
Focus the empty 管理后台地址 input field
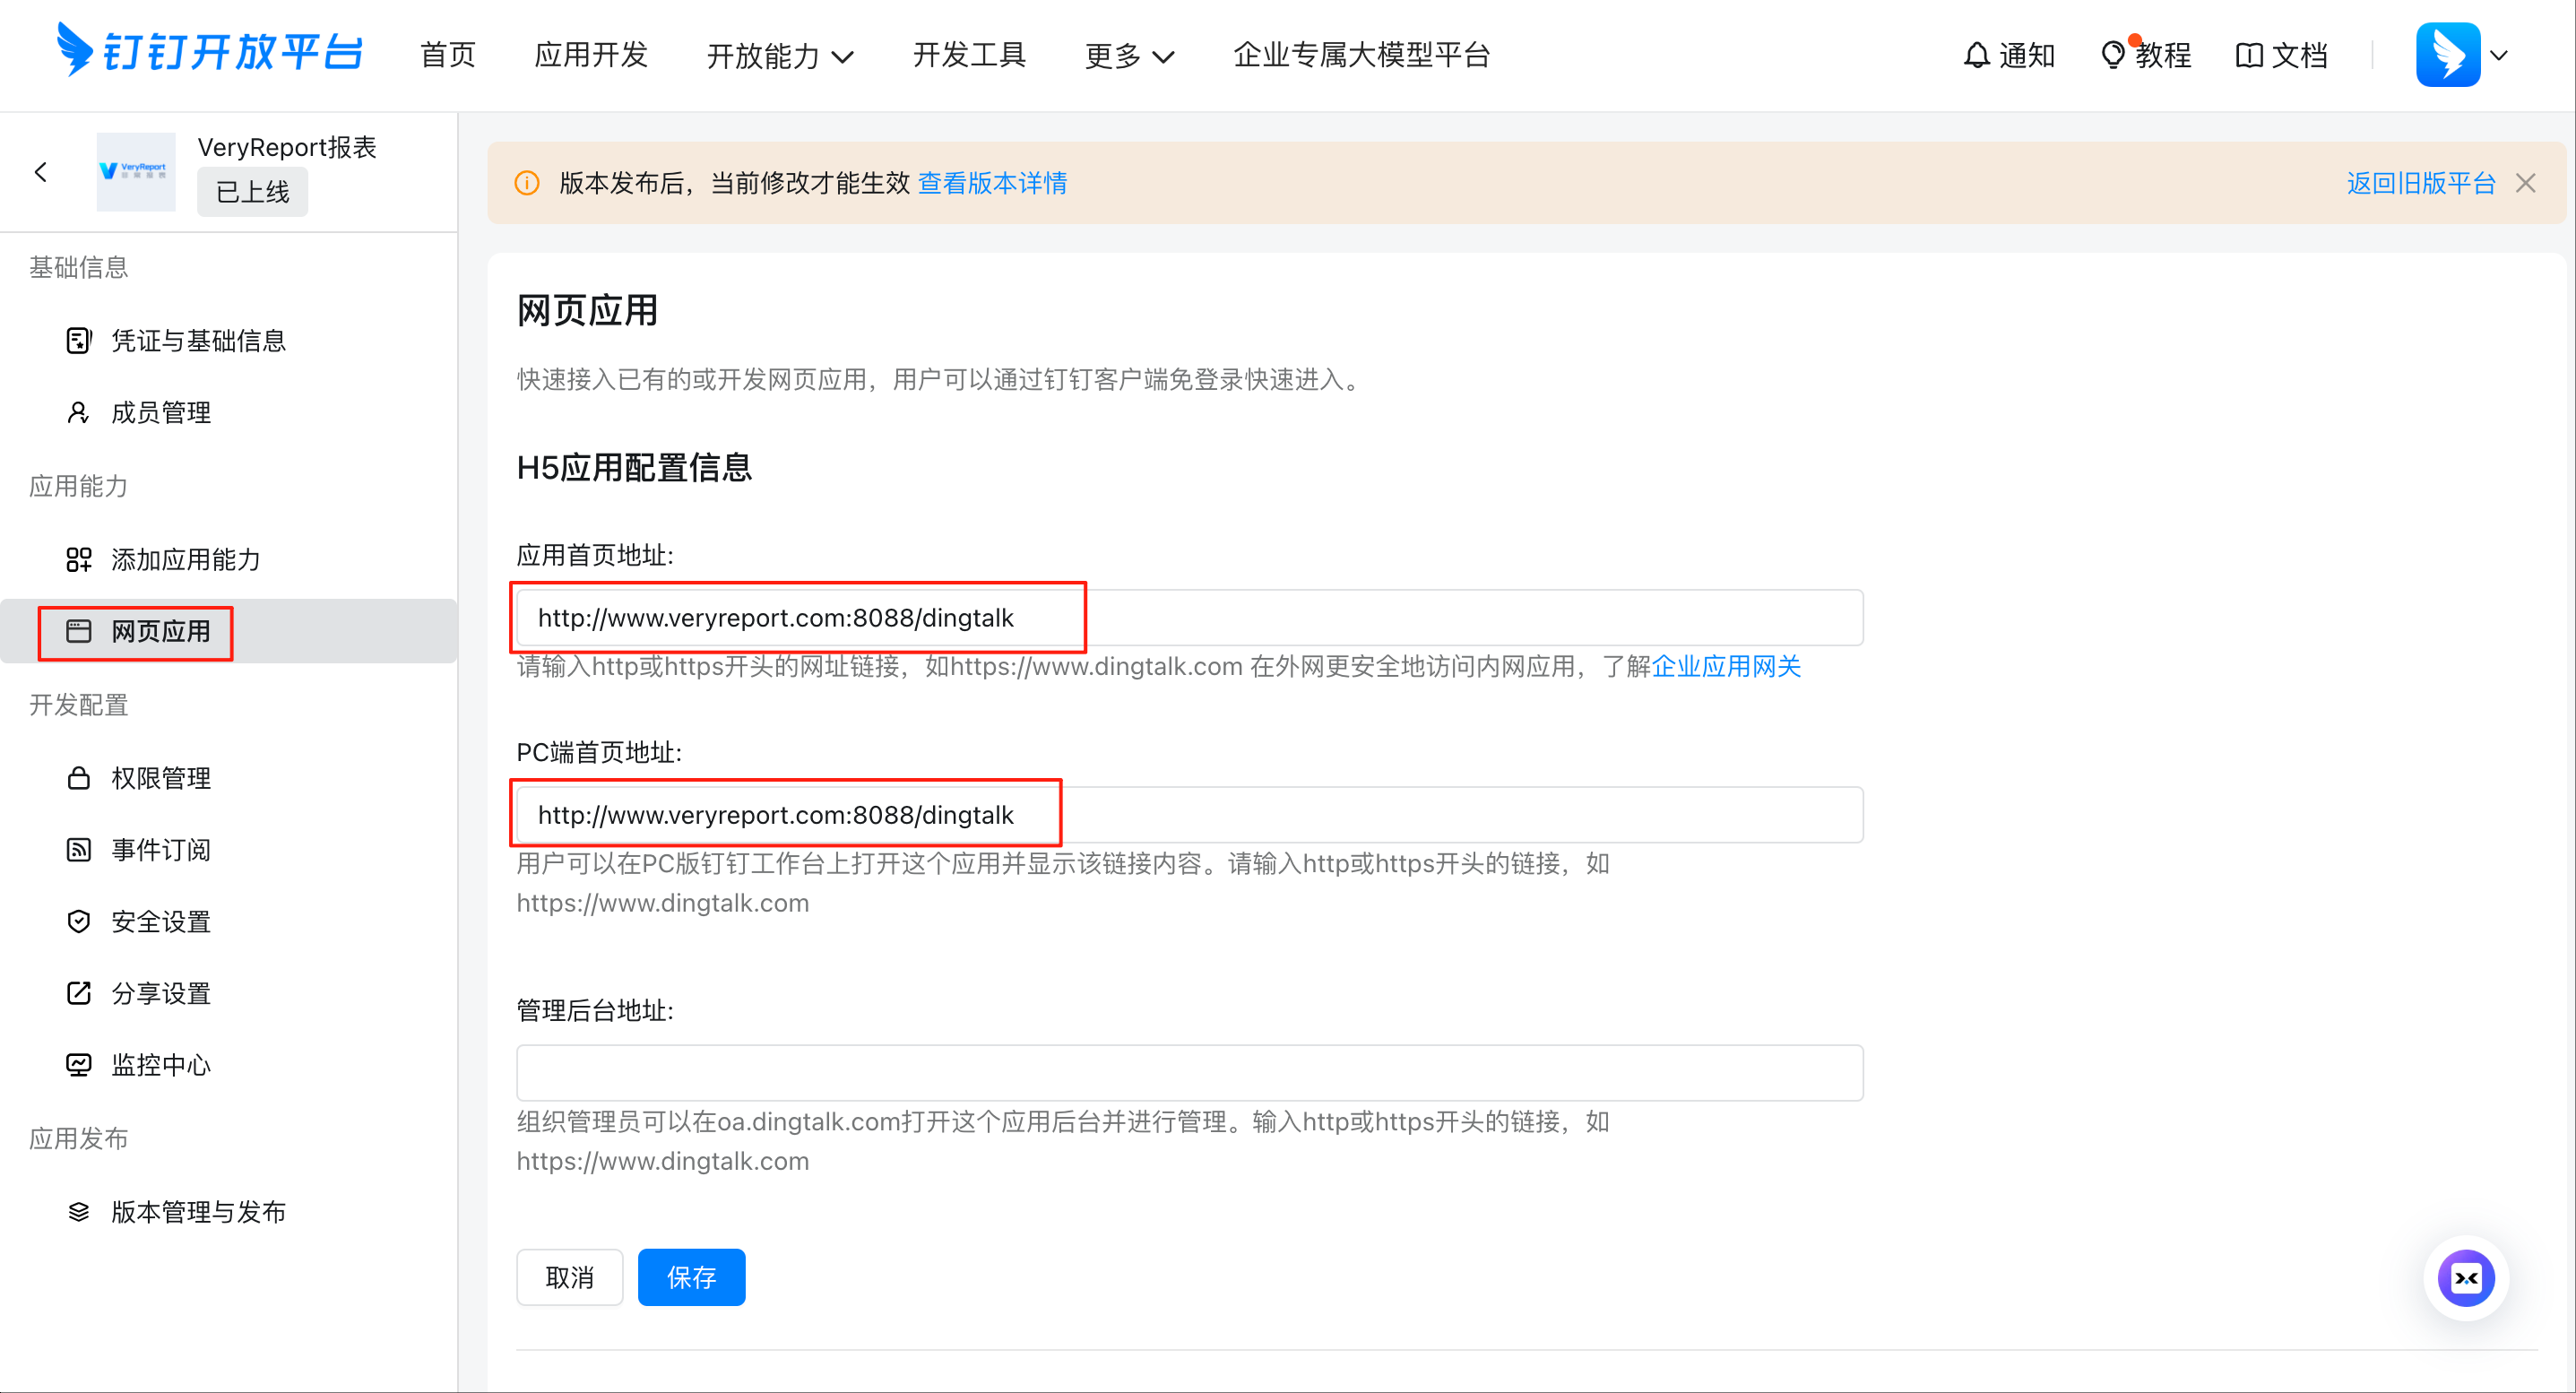1189,1073
